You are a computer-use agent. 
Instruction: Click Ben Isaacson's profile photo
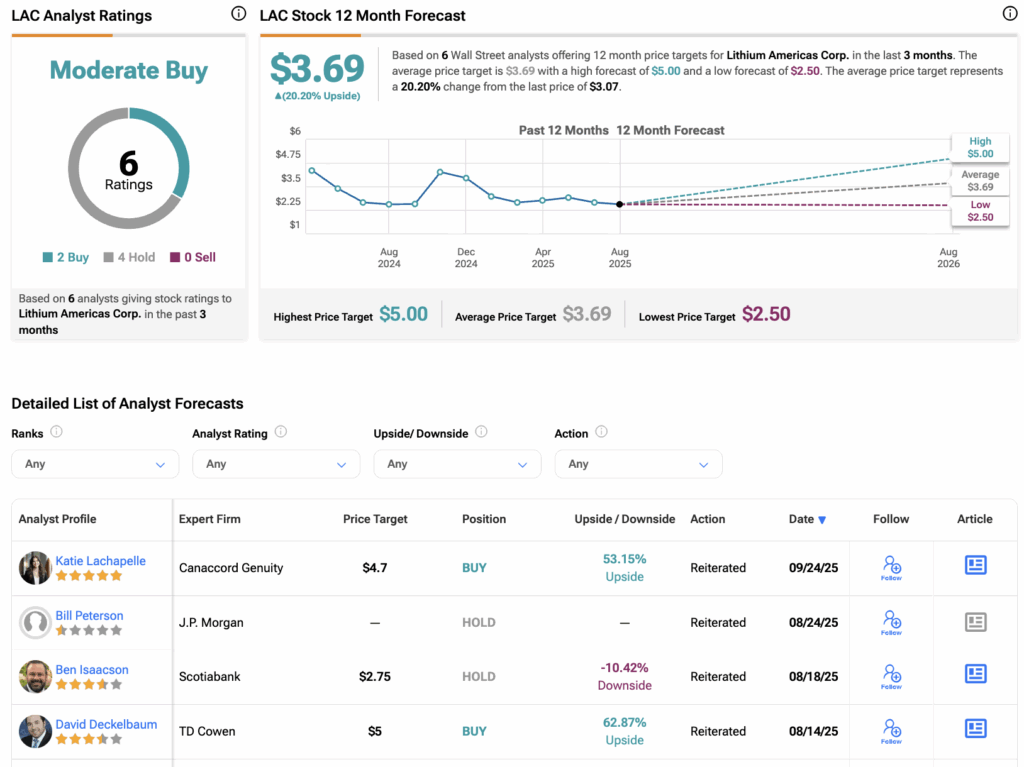[35, 677]
